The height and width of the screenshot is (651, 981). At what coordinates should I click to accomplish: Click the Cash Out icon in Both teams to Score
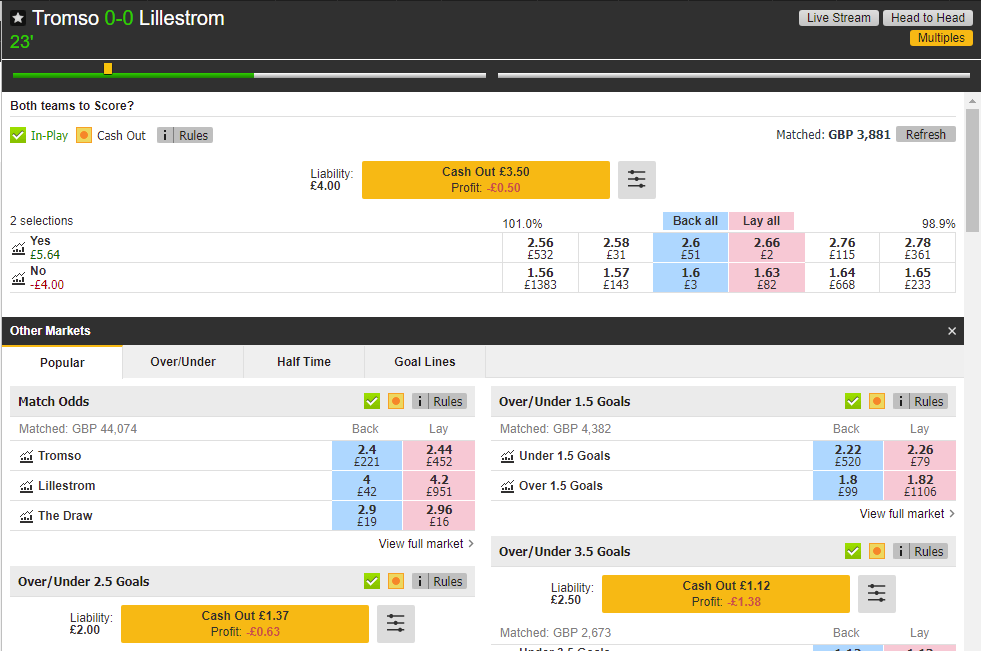84,135
